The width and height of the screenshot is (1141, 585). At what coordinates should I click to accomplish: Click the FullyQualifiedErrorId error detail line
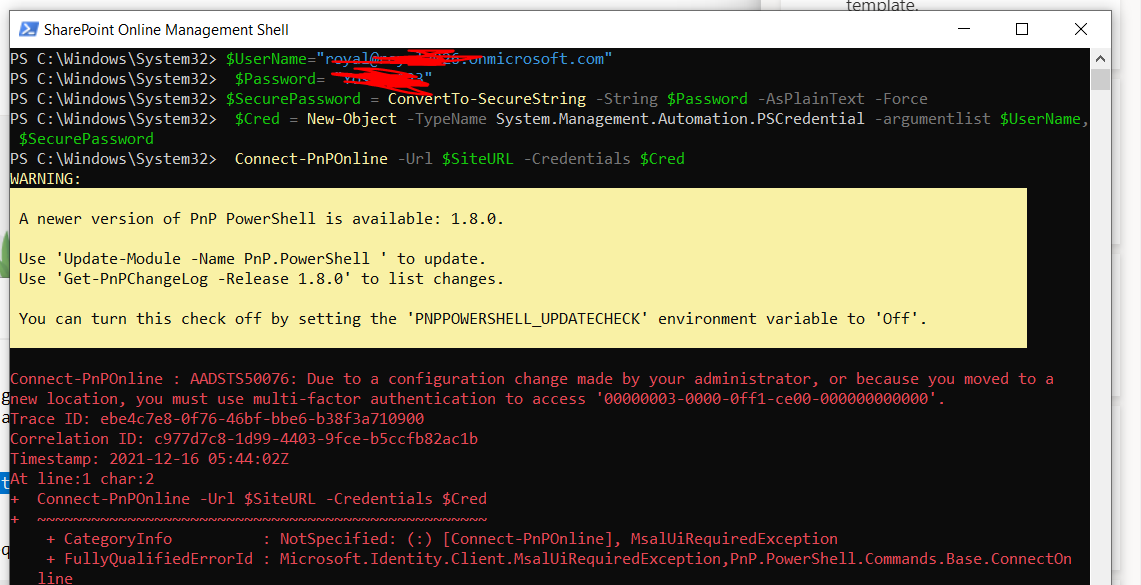pyautogui.click(x=559, y=559)
